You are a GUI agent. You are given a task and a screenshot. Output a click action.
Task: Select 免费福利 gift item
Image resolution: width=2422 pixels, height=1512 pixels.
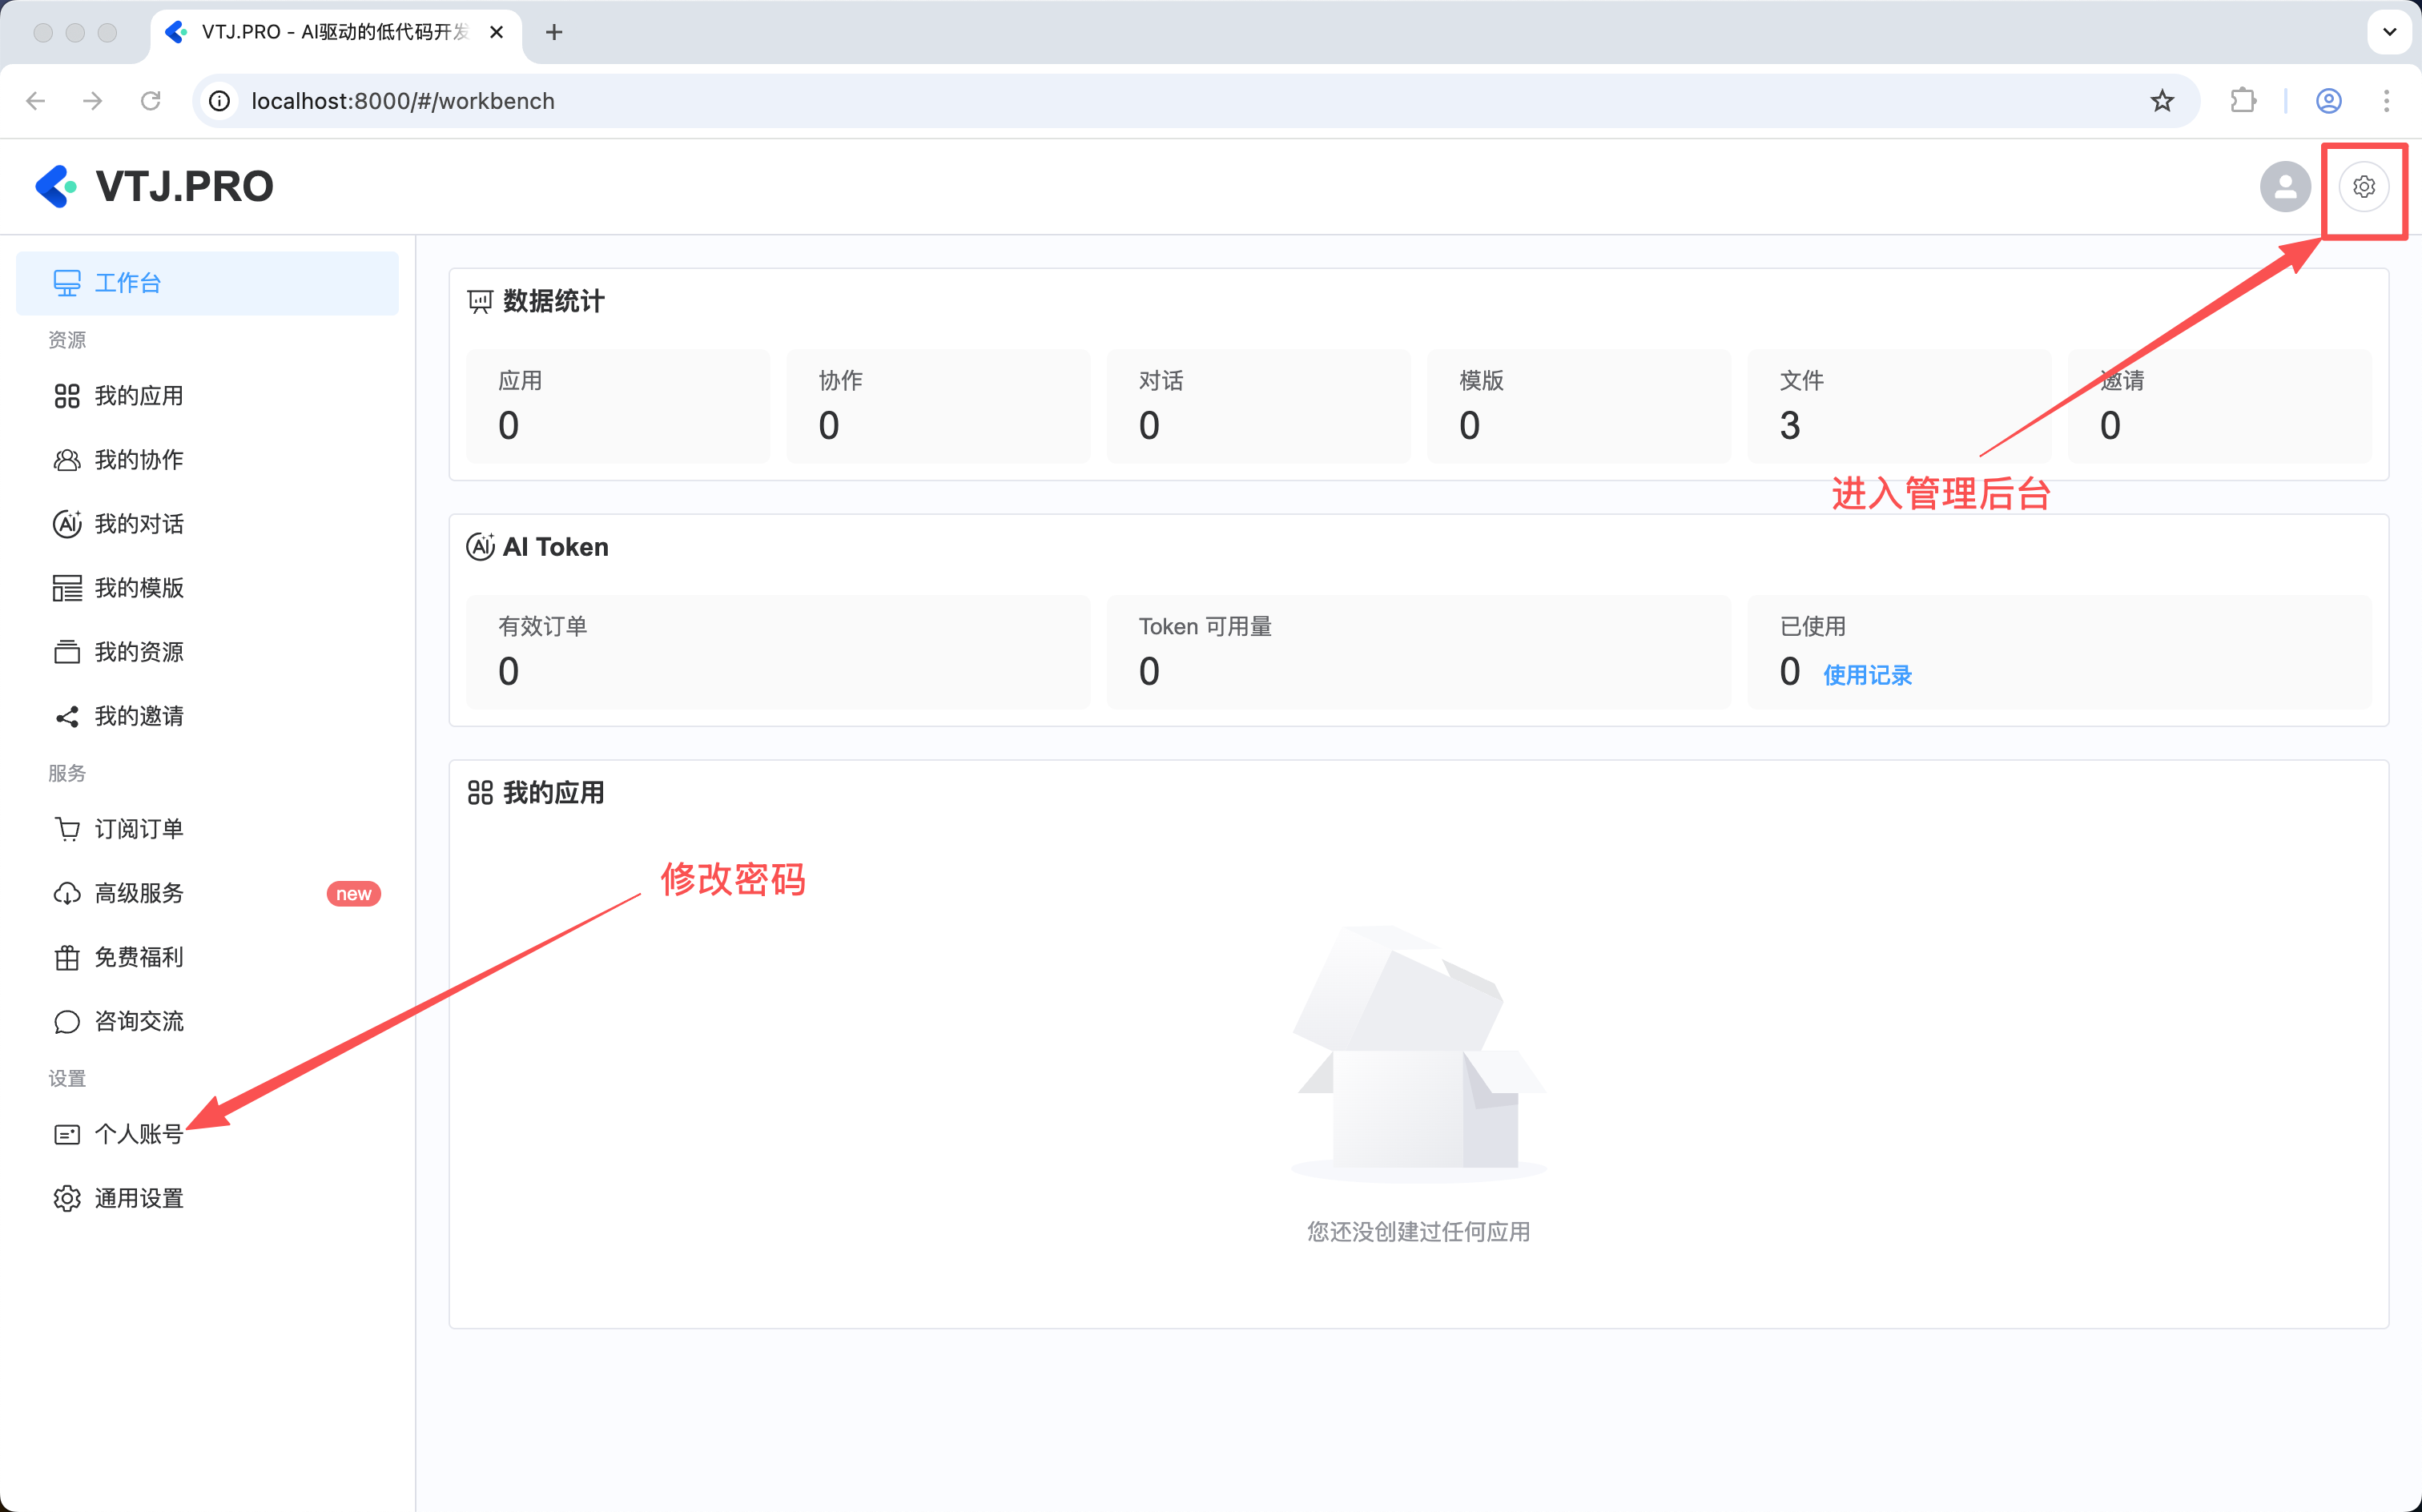138,957
